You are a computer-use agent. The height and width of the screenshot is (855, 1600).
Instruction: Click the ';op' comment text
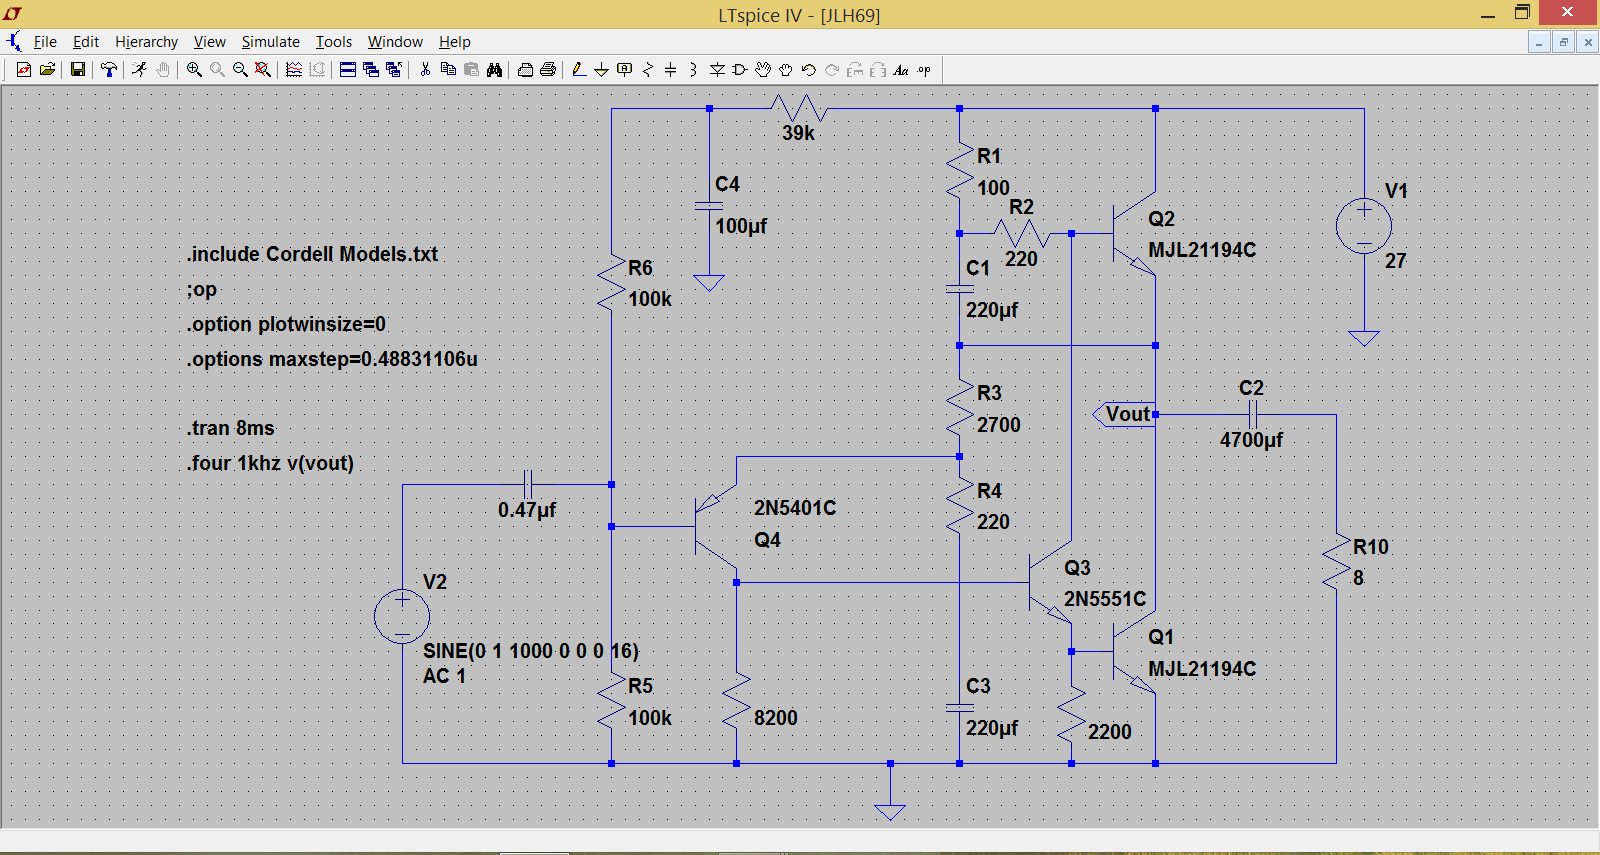point(202,290)
